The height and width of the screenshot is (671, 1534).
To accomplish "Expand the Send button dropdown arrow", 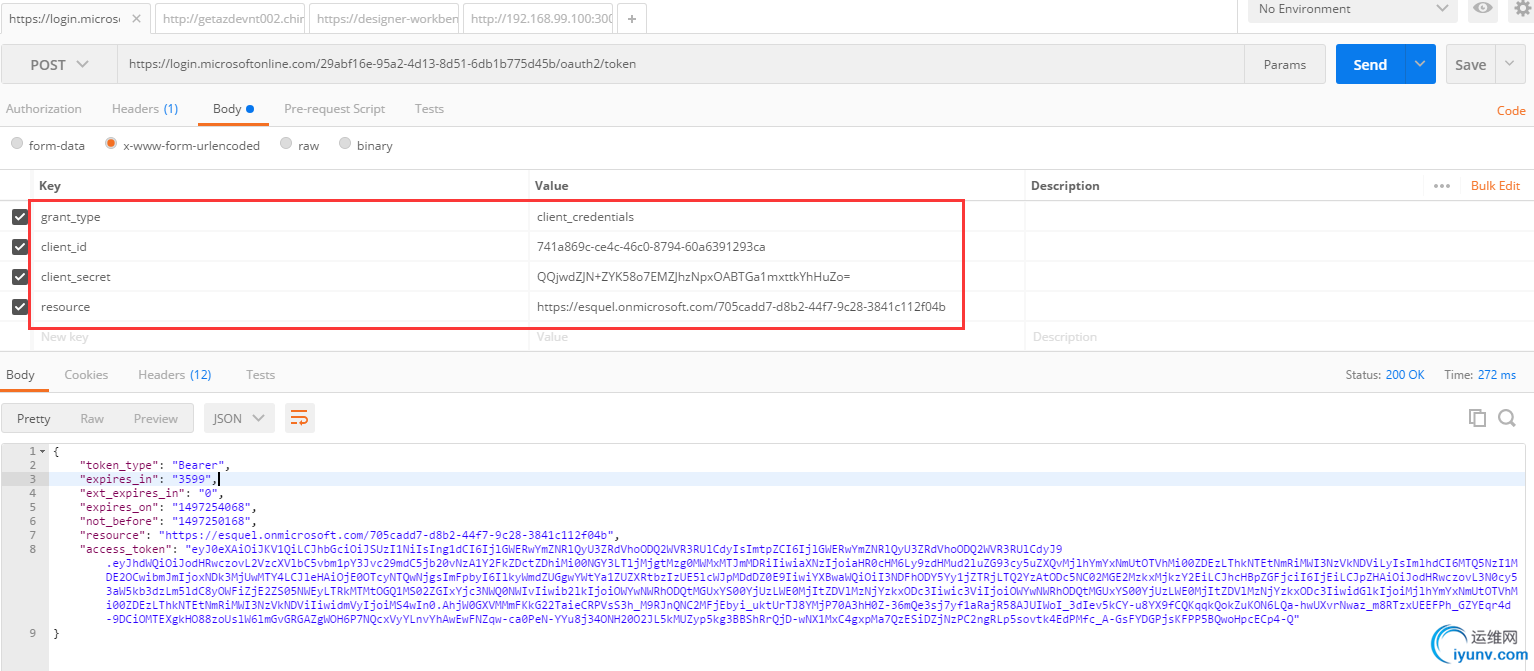I will point(1420,64).
